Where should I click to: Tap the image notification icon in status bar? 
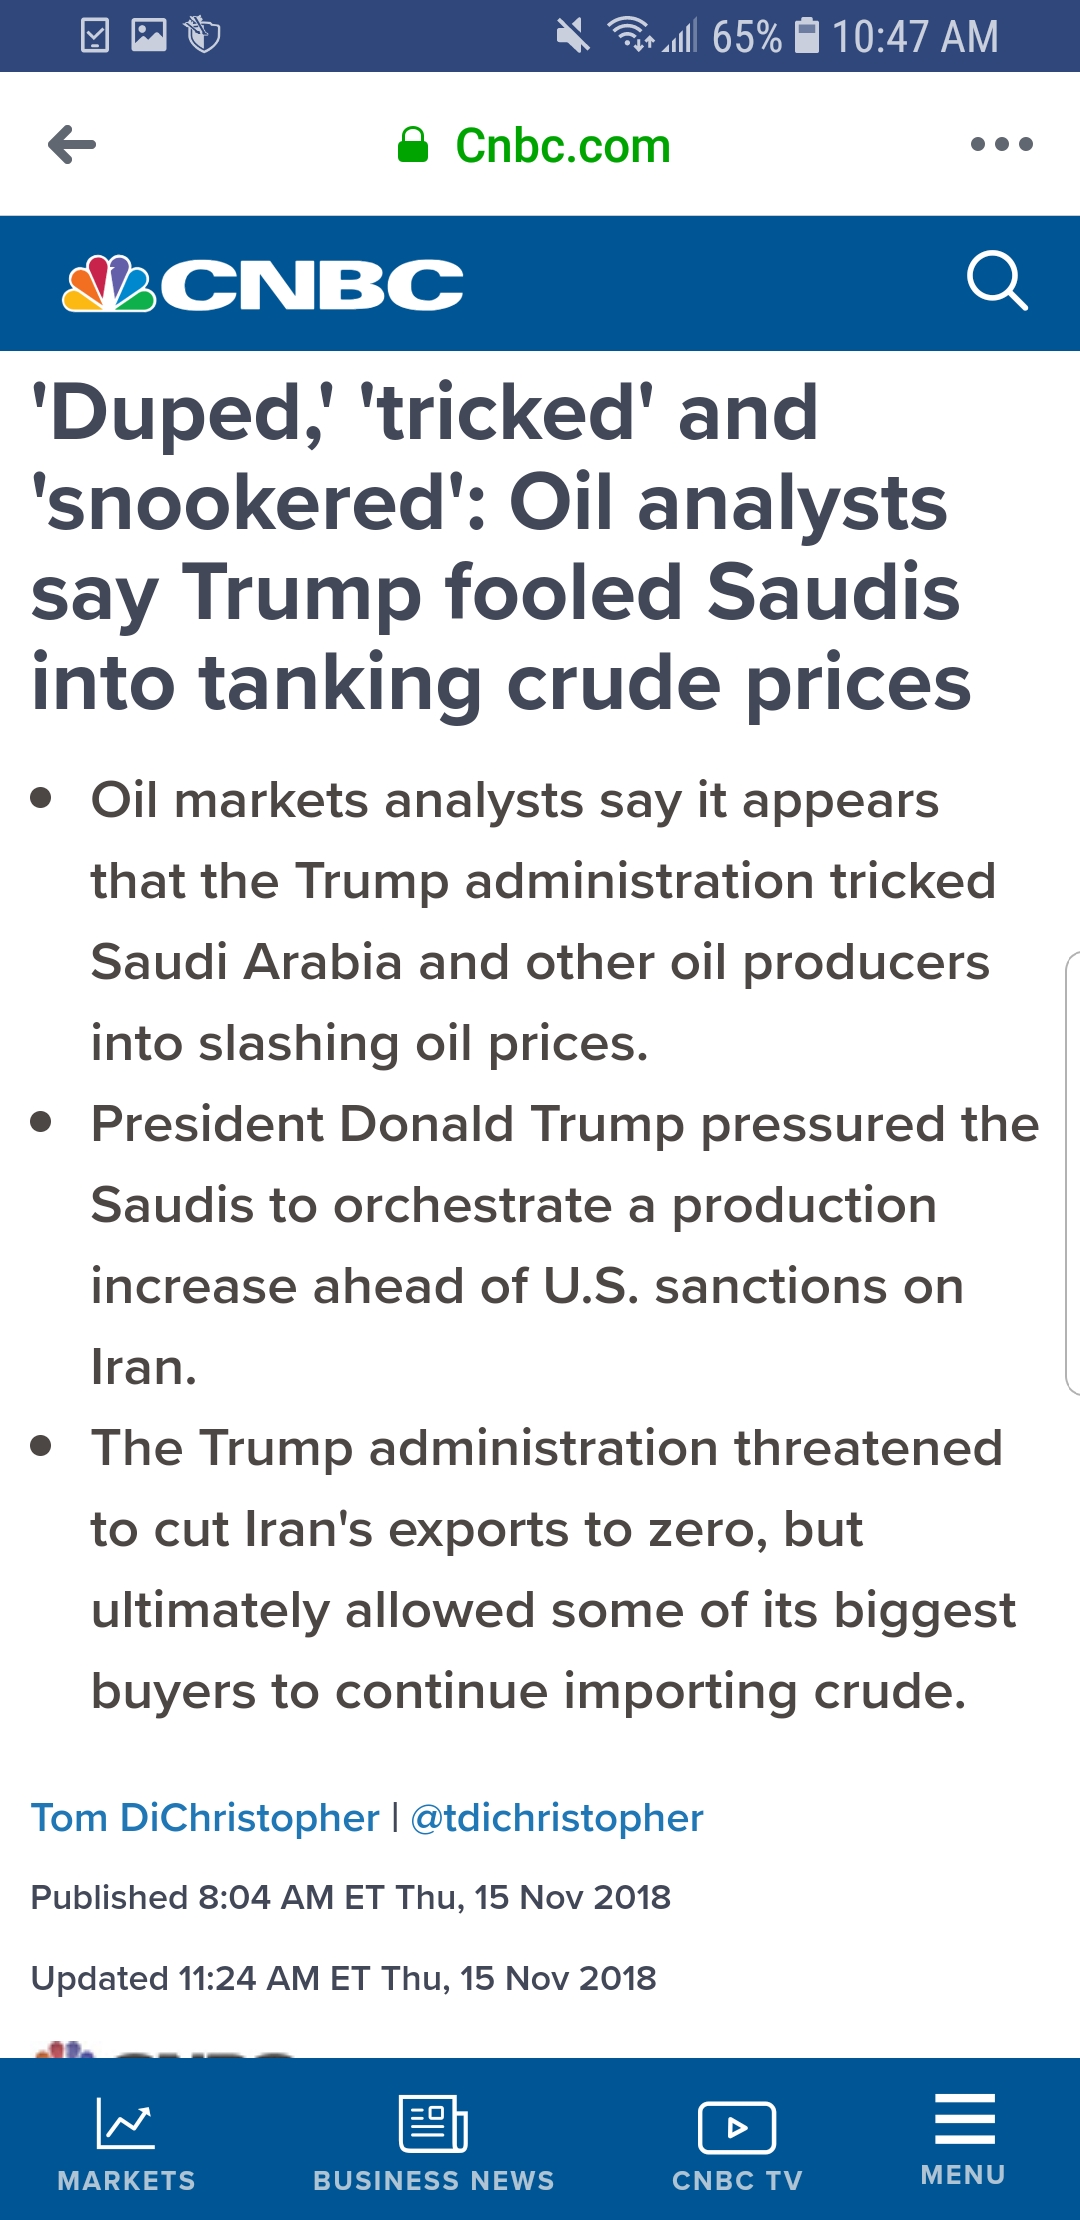[149, 36]
